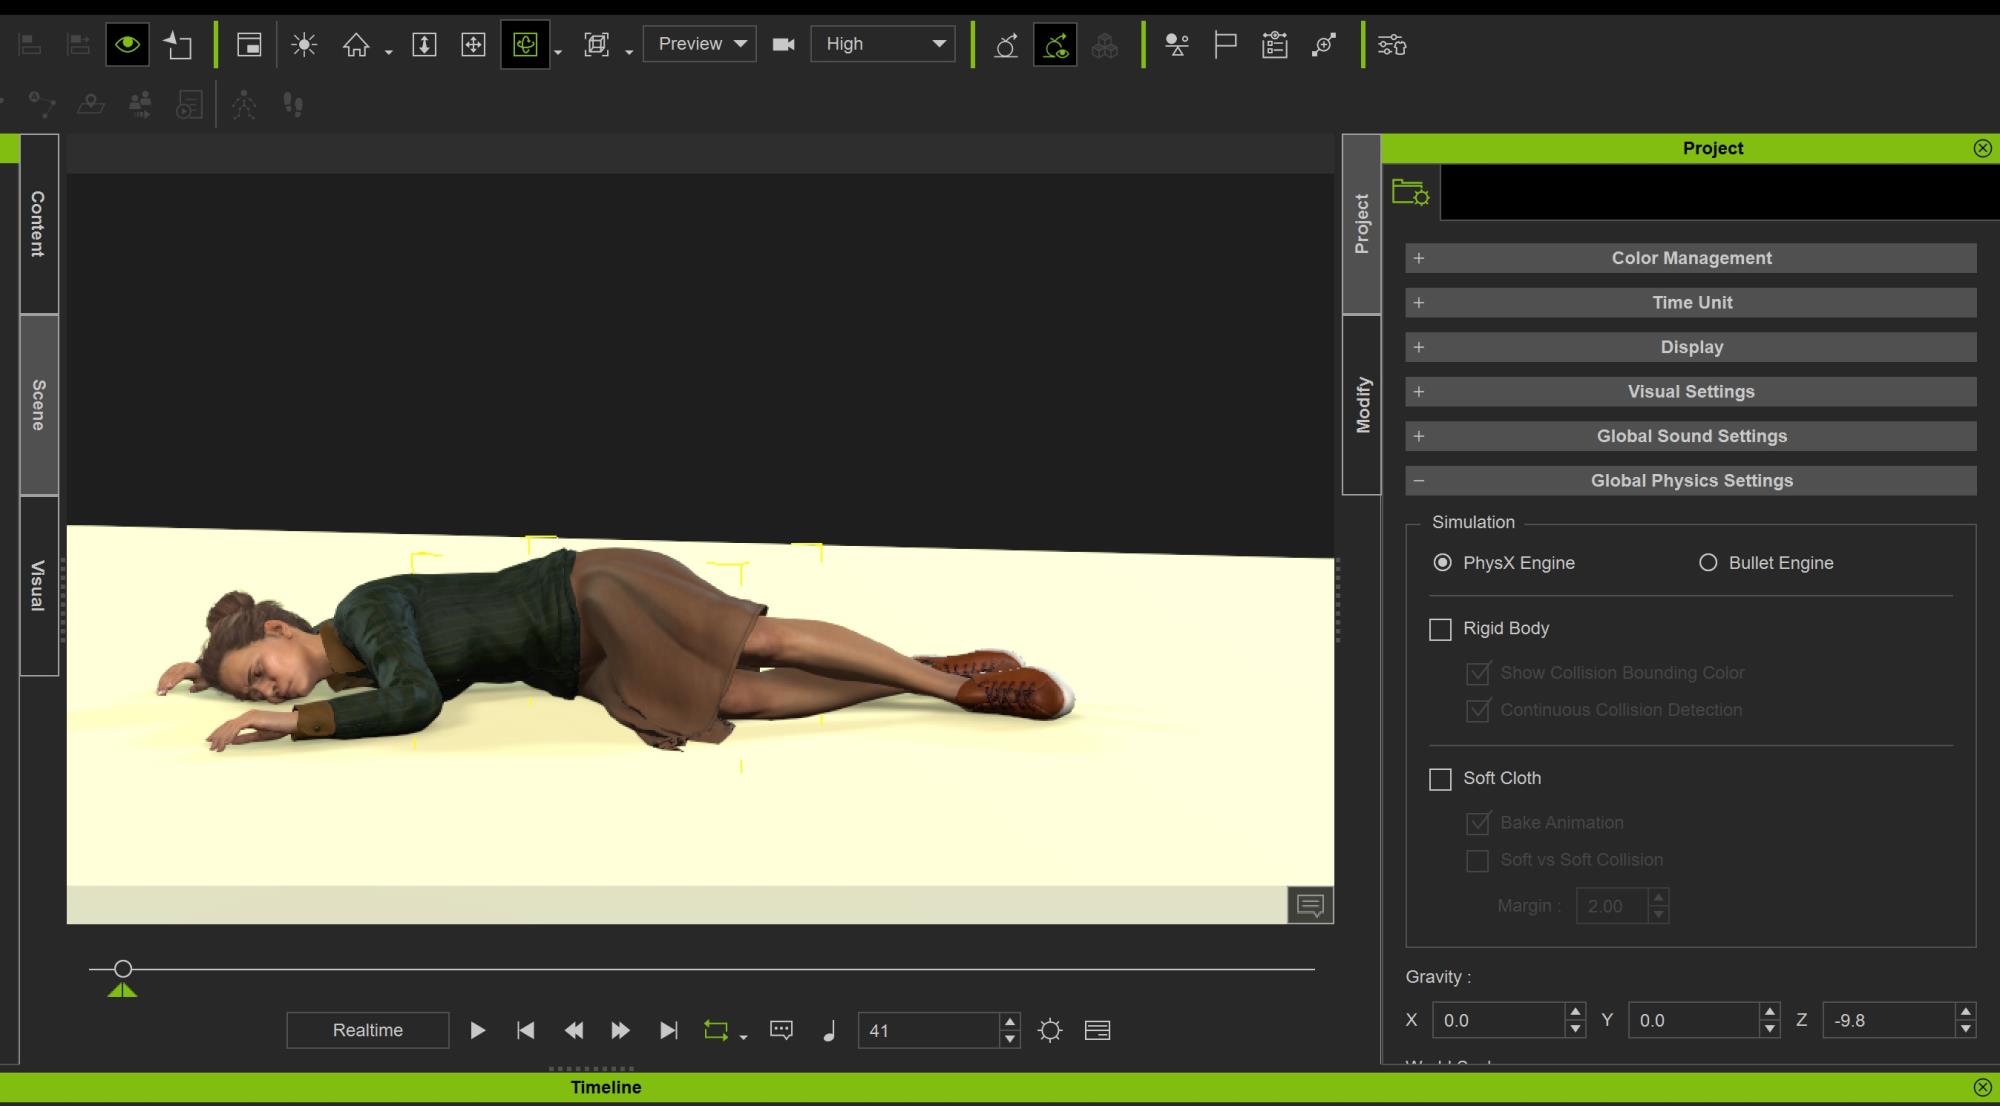Viewport: 2000px width, 1106px height.
Task: Toggle the green eye visibility icon
Action: point(127,45)
